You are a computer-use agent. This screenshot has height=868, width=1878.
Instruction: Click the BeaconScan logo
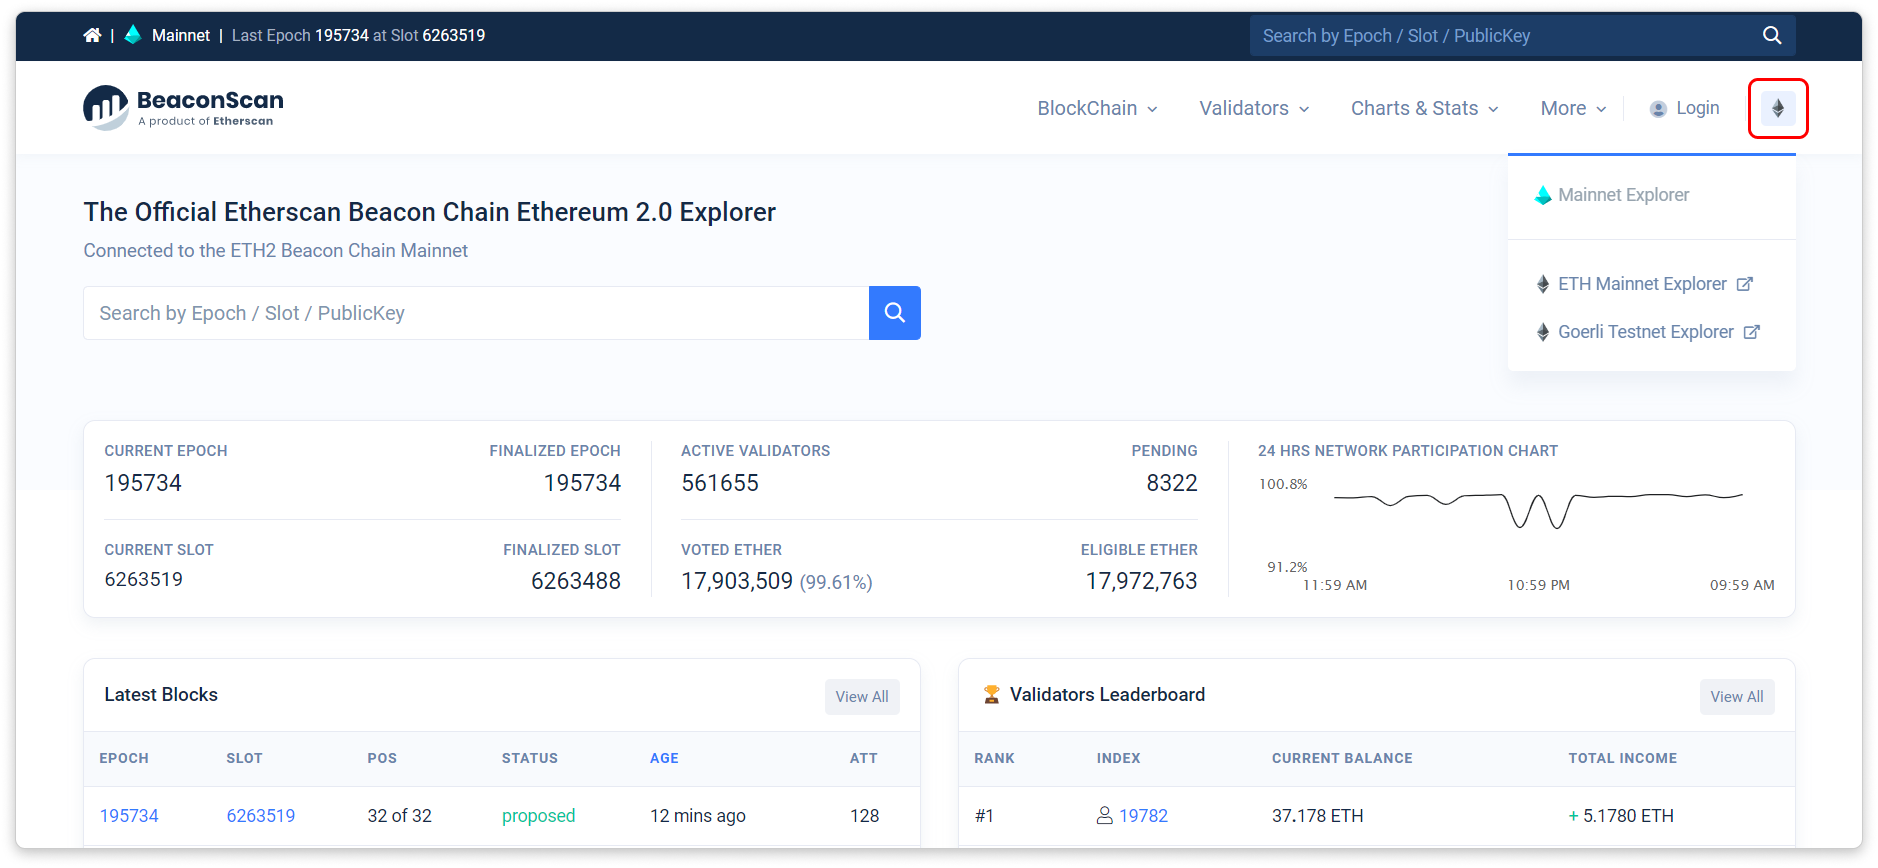[x=183, y=108]
